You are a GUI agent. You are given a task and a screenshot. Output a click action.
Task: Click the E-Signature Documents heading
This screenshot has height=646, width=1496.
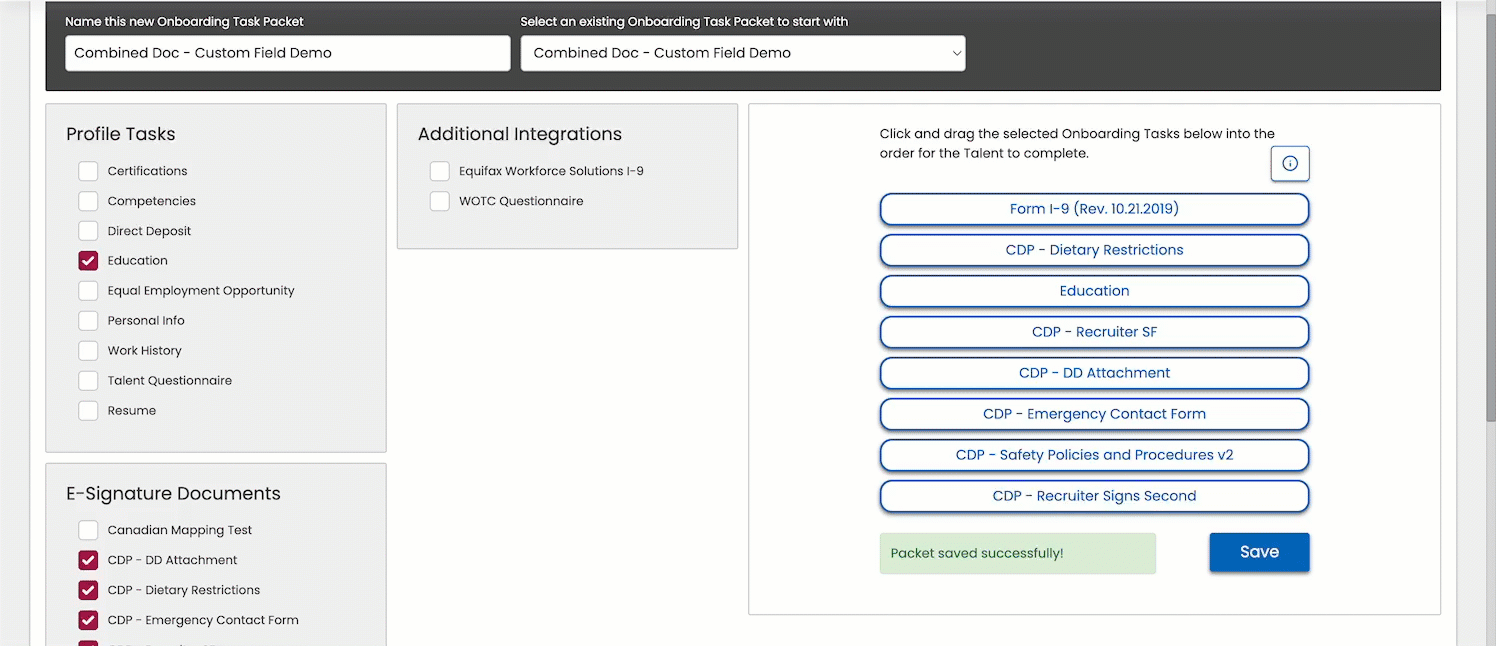click(173, 494)
